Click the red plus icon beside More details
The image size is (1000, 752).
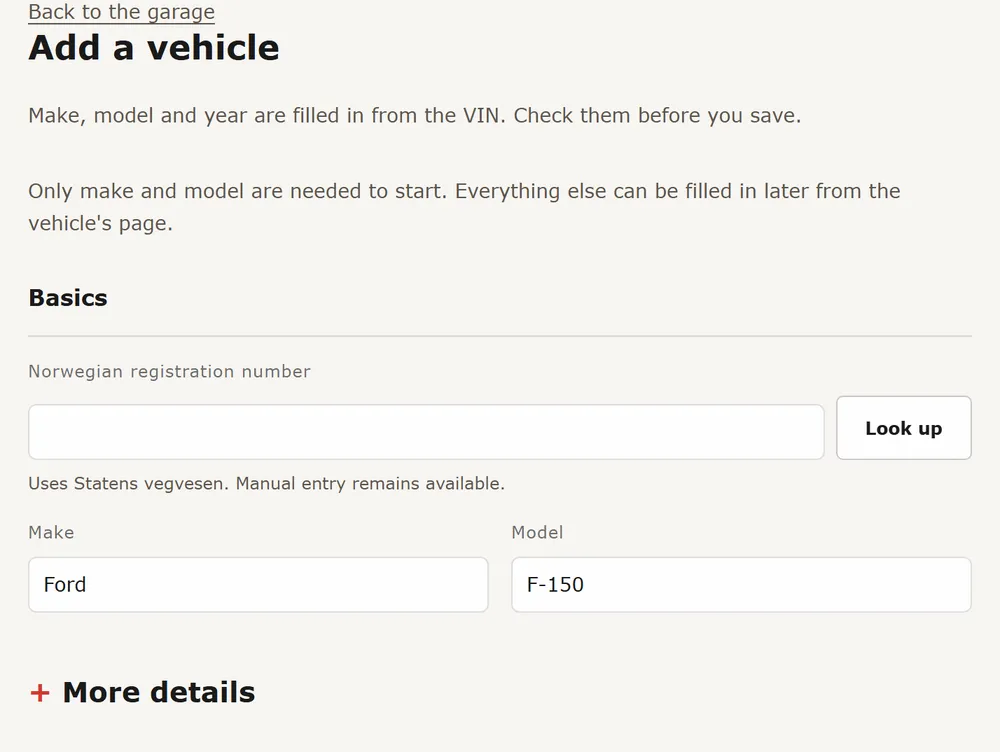tap(40, 693)
